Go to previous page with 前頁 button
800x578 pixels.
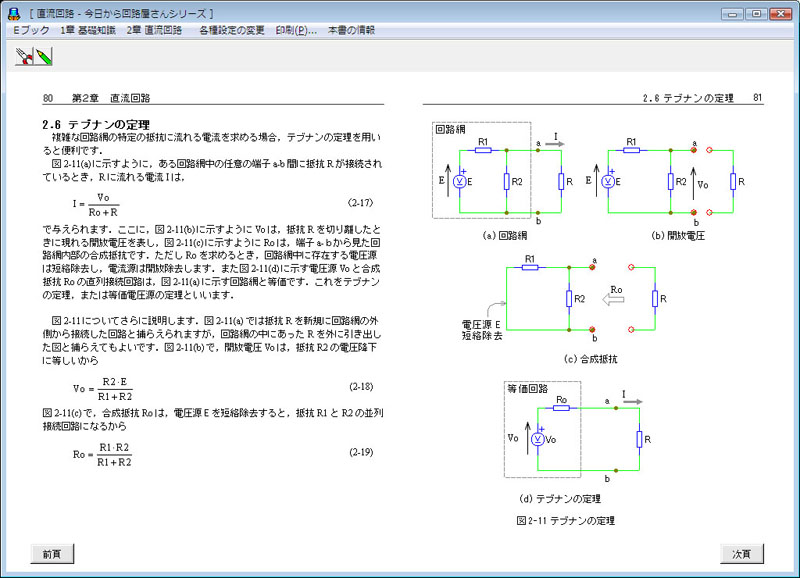point(52,554)
